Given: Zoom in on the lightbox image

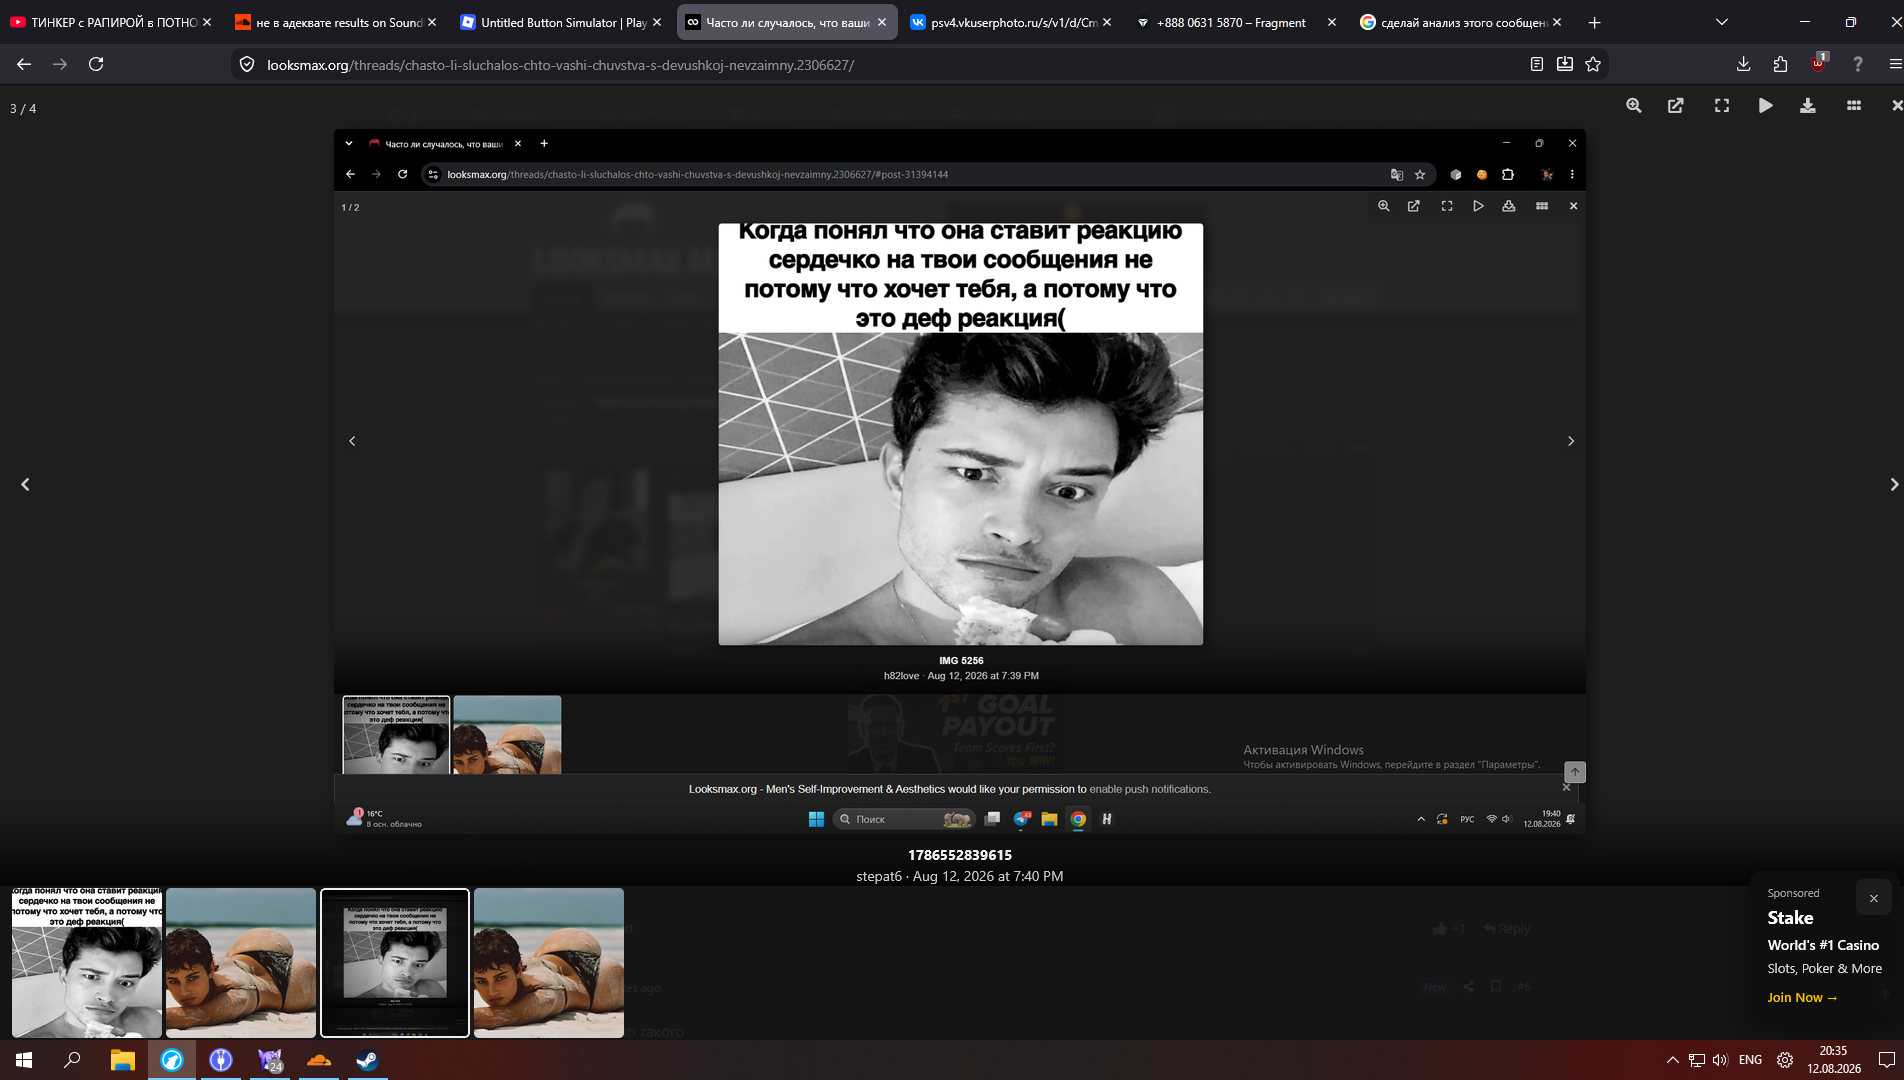Looking at the screenshot, I should [1633, 106].
